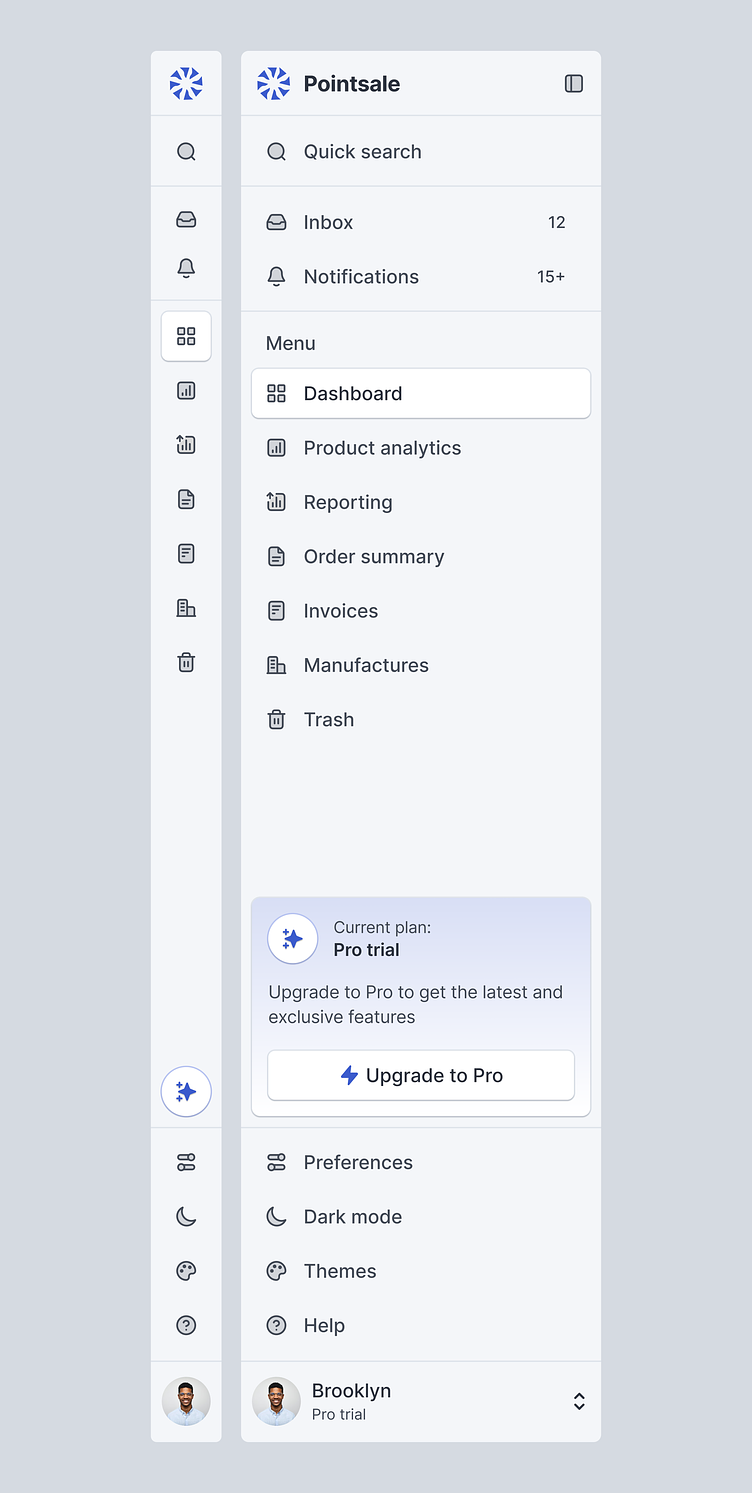This screenshot has width=752, height=1493.
Task: Click the search icon in collapsed sidebar
Action: [186, 152]
